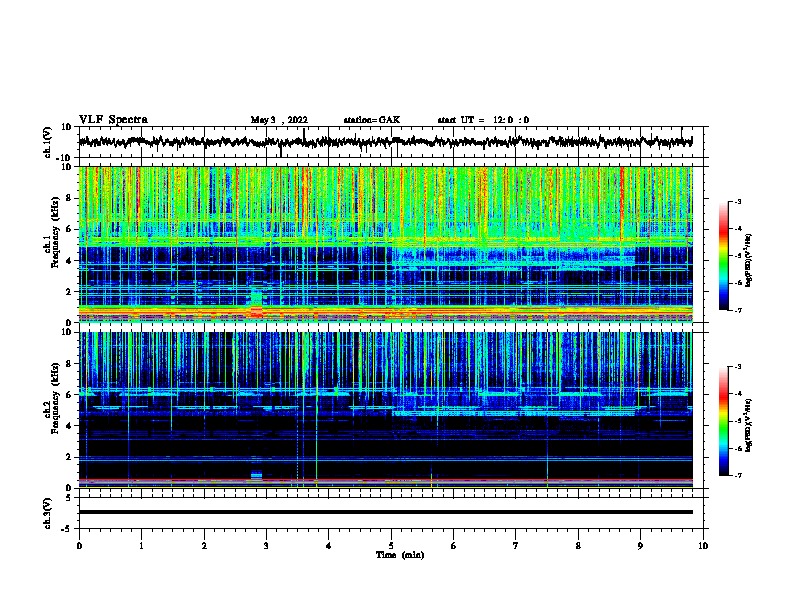
Task: Click the time axis tick label "8"
Action: (578, 546)
